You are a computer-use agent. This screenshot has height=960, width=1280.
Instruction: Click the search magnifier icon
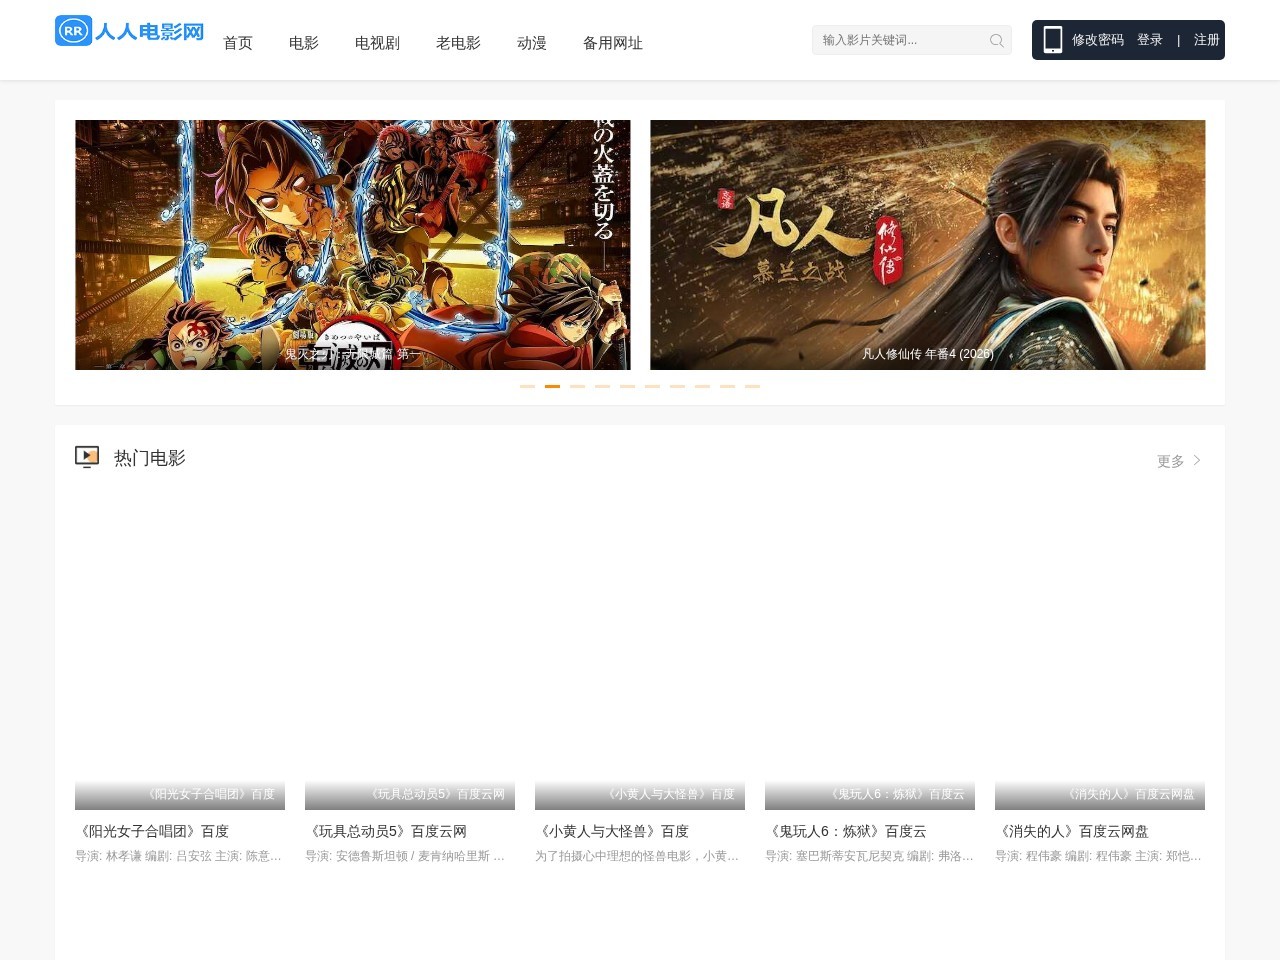click(996, 40)
